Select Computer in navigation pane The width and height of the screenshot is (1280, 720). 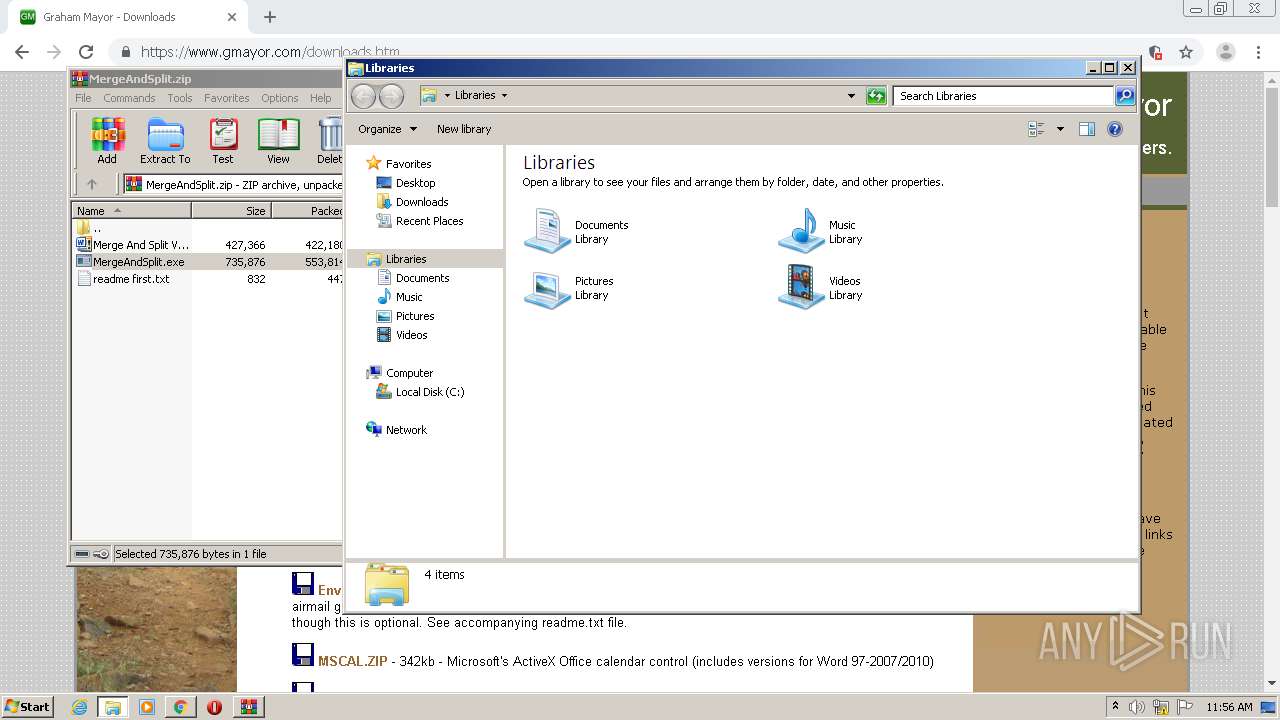409,373
